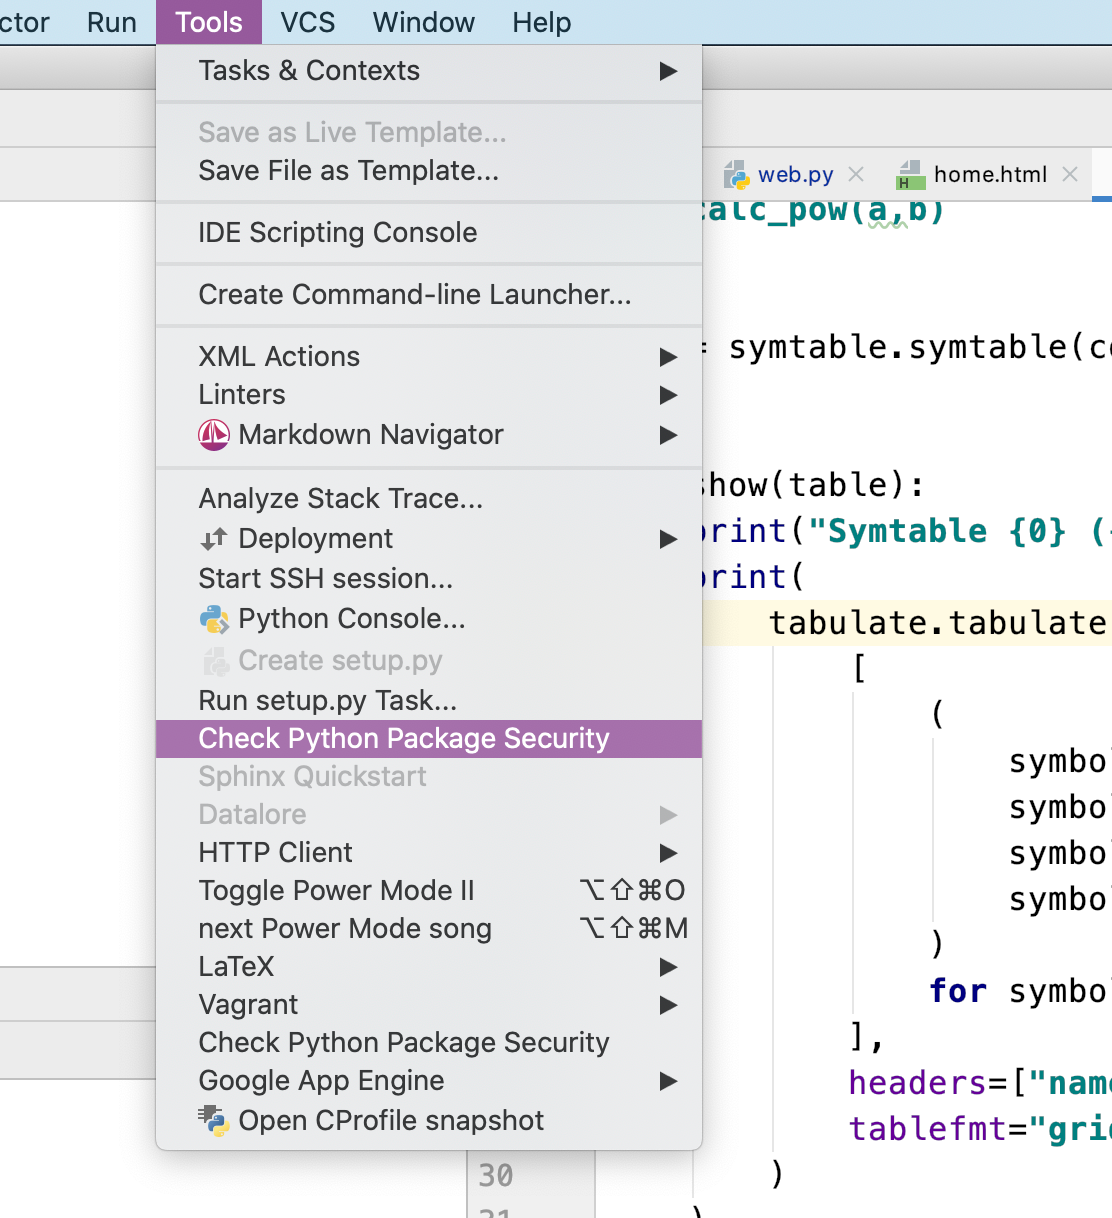Close the web.py tab
1112x1218 pixels.
click(856, 174)
